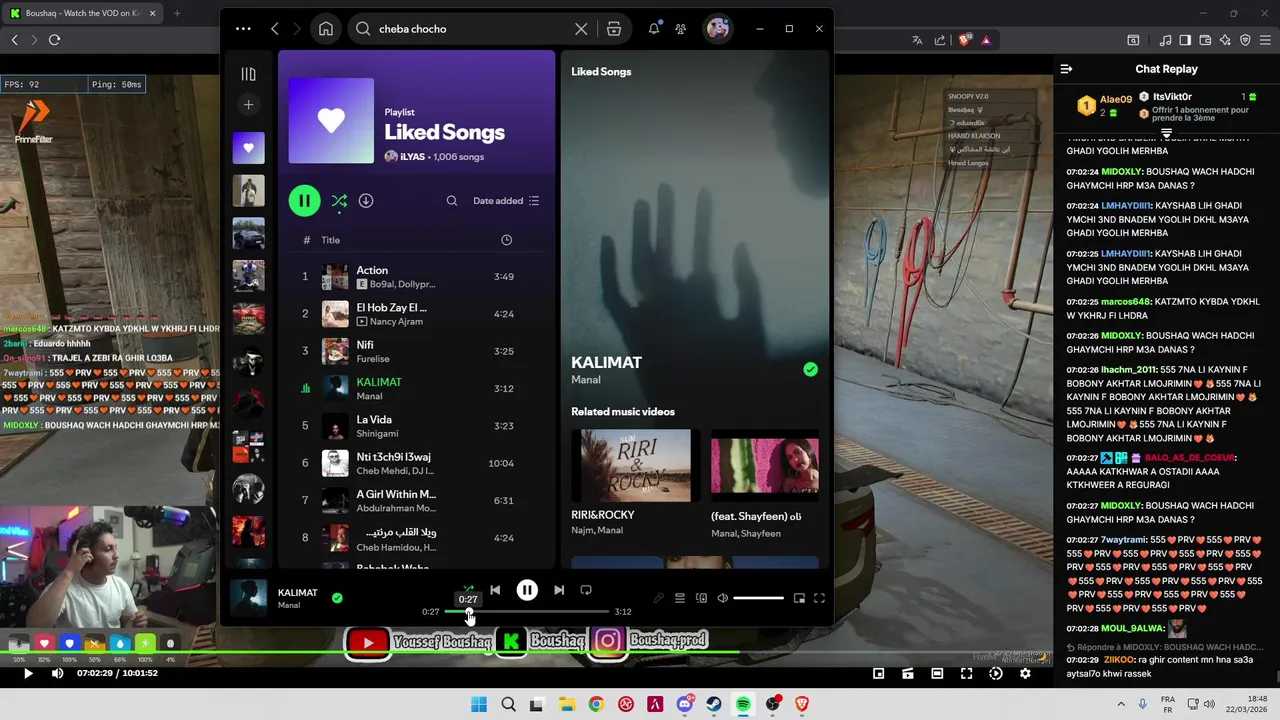Skip to next track
The image size is (1280, 720).
point(559,590)
